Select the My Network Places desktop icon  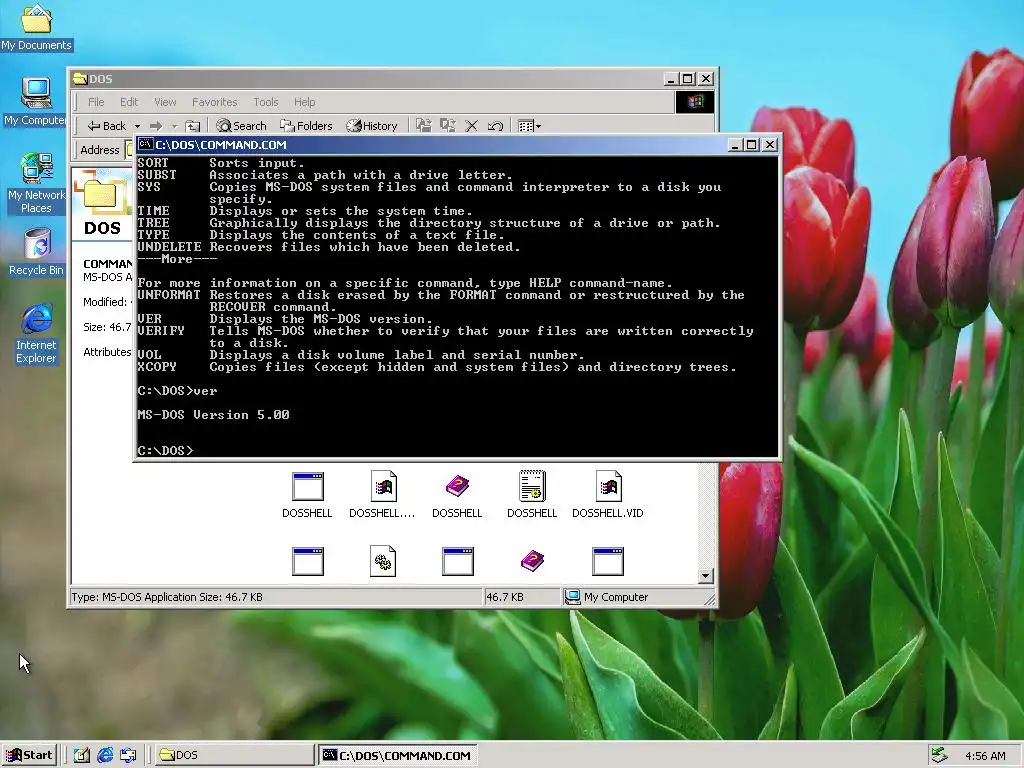[x=36, y=183]
